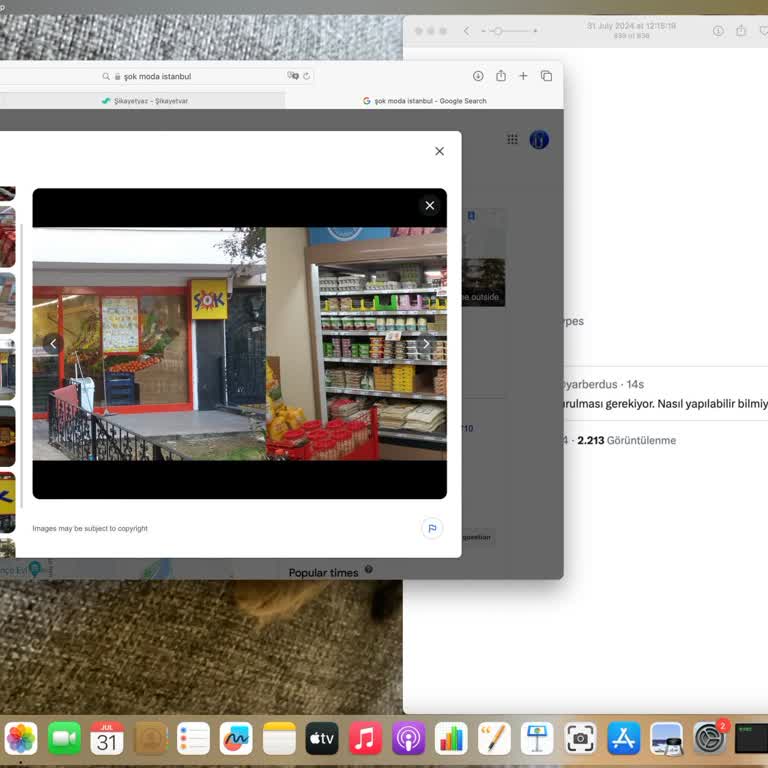Select the 'şok moda istanbul - Google Search' tab
The height and width of the screenshot is (768, 768).
(x=424, y=101)
